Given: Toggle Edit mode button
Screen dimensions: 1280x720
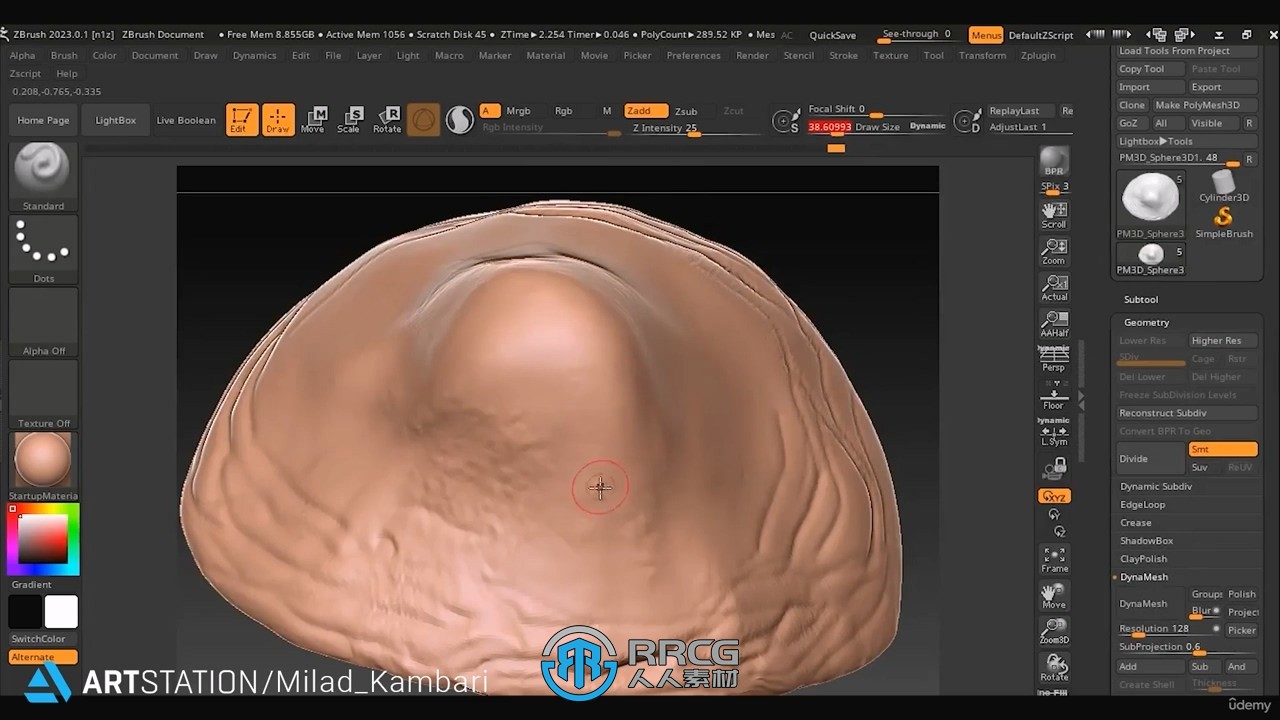Looking at the screenshot, I should [241, 120].
